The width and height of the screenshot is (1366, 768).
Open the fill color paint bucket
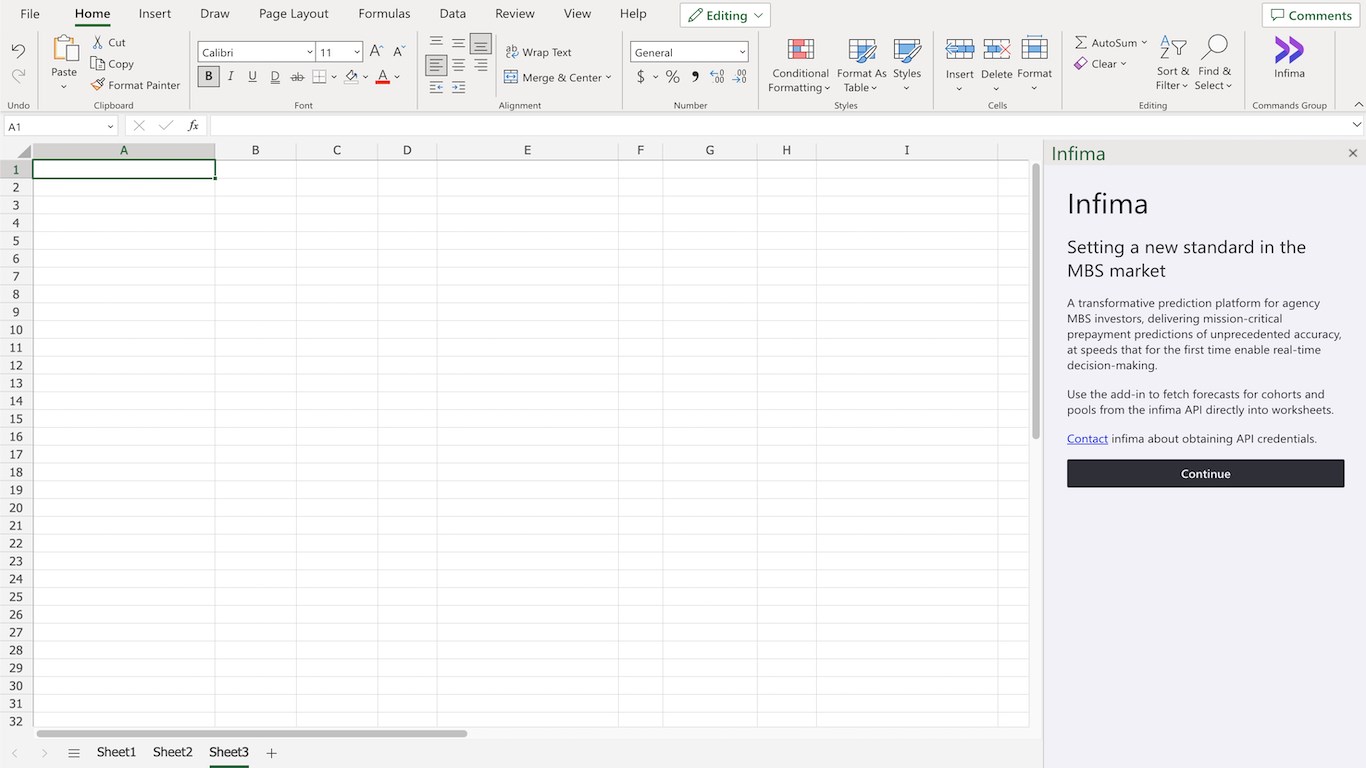(x=351, y=77)
